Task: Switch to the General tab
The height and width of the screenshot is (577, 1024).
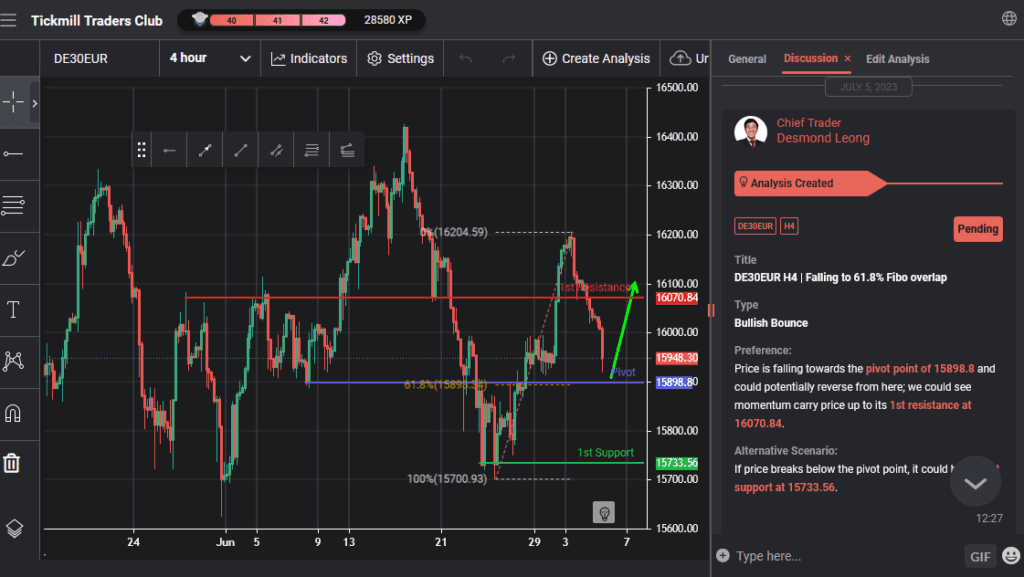Action: (747, 59)
